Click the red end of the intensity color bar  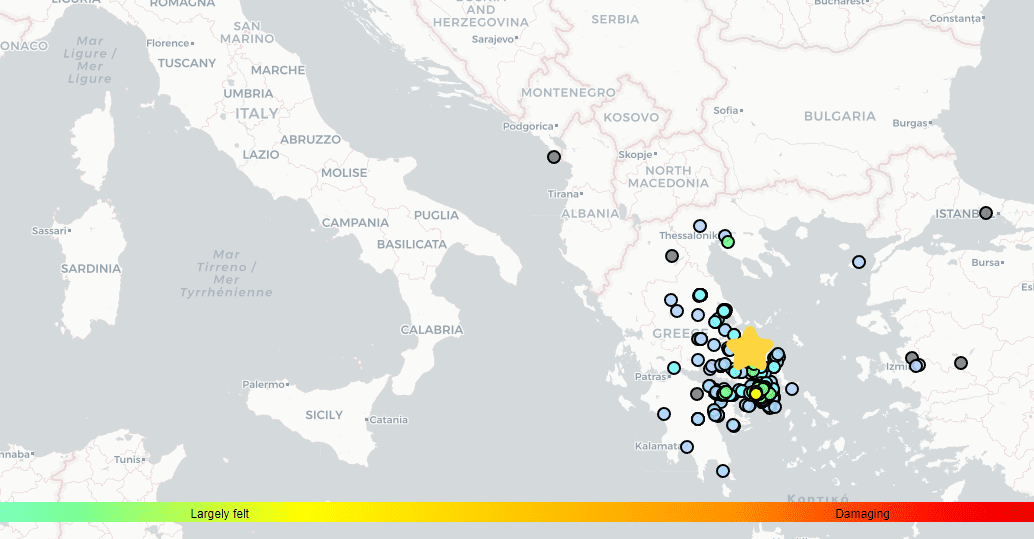tap(1020, 512)
